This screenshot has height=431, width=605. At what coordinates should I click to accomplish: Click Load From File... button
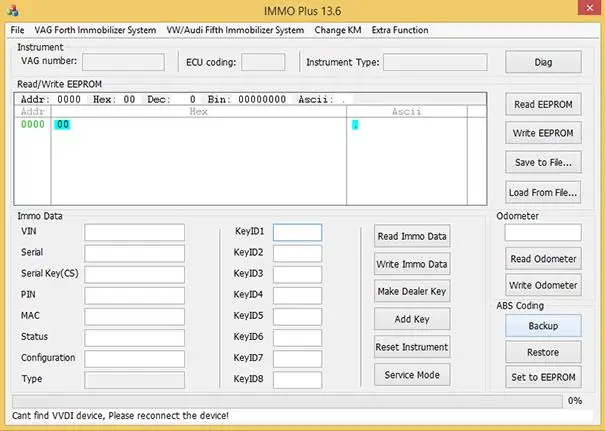tap(543, 192)
